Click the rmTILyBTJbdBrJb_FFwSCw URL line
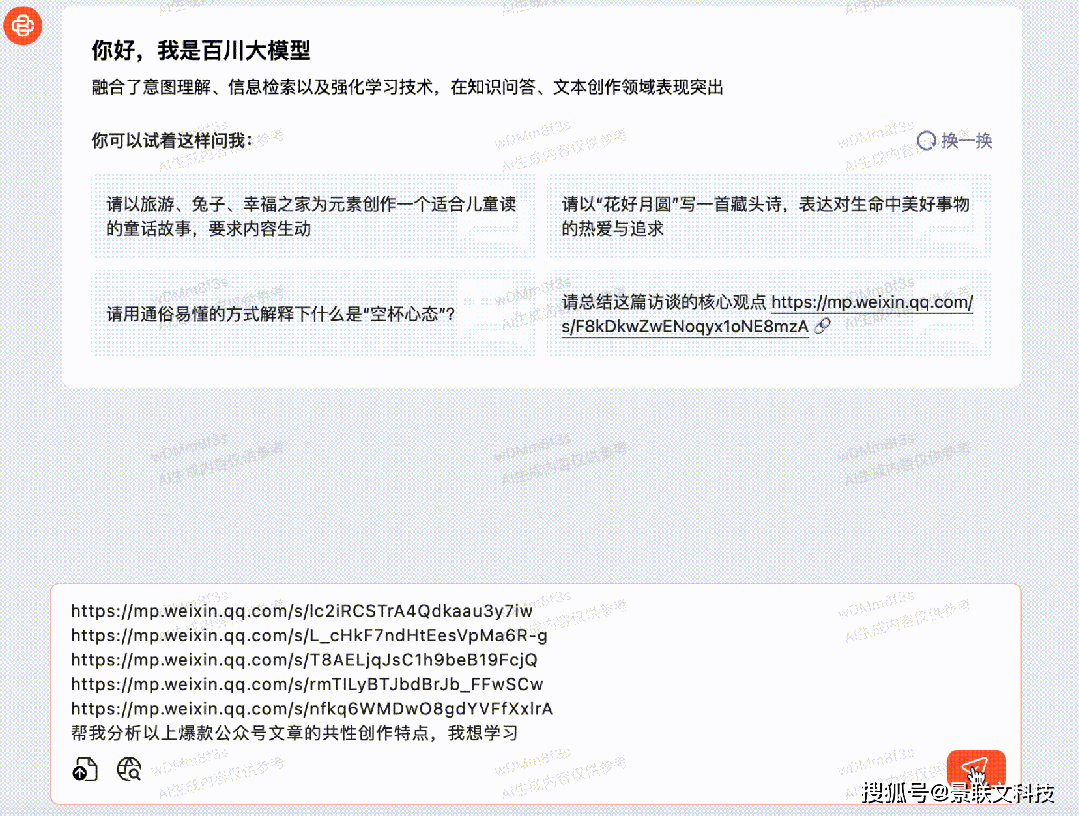This screenshot has height=816, width=1079. pos(307,685)
